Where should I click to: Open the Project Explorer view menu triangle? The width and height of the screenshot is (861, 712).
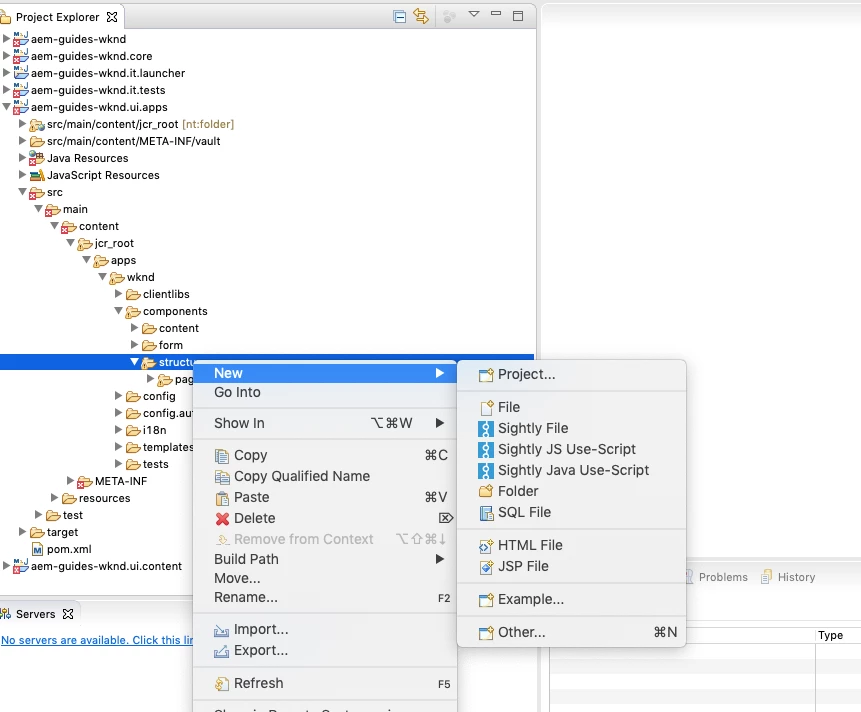(474, 14)
